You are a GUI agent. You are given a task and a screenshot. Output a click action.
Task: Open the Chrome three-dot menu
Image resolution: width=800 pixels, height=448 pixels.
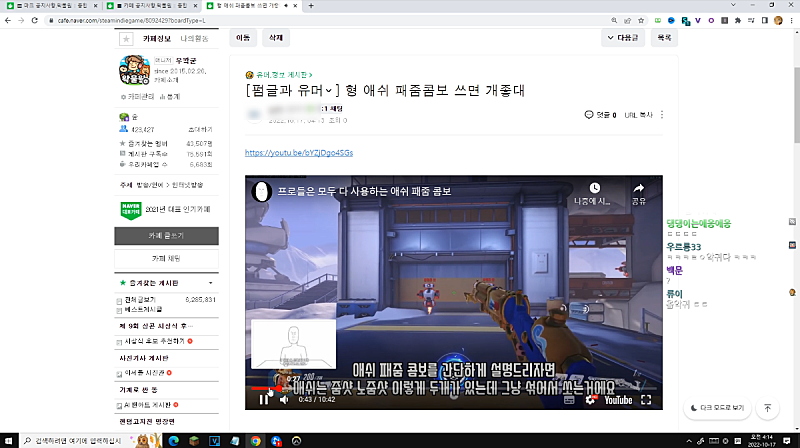pyautogui.click(x=791, y=20)
